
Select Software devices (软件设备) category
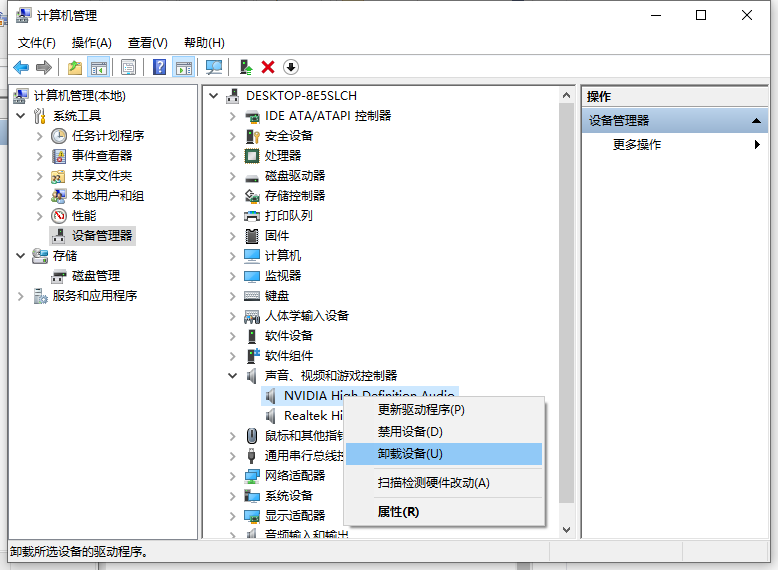[289, 336]
